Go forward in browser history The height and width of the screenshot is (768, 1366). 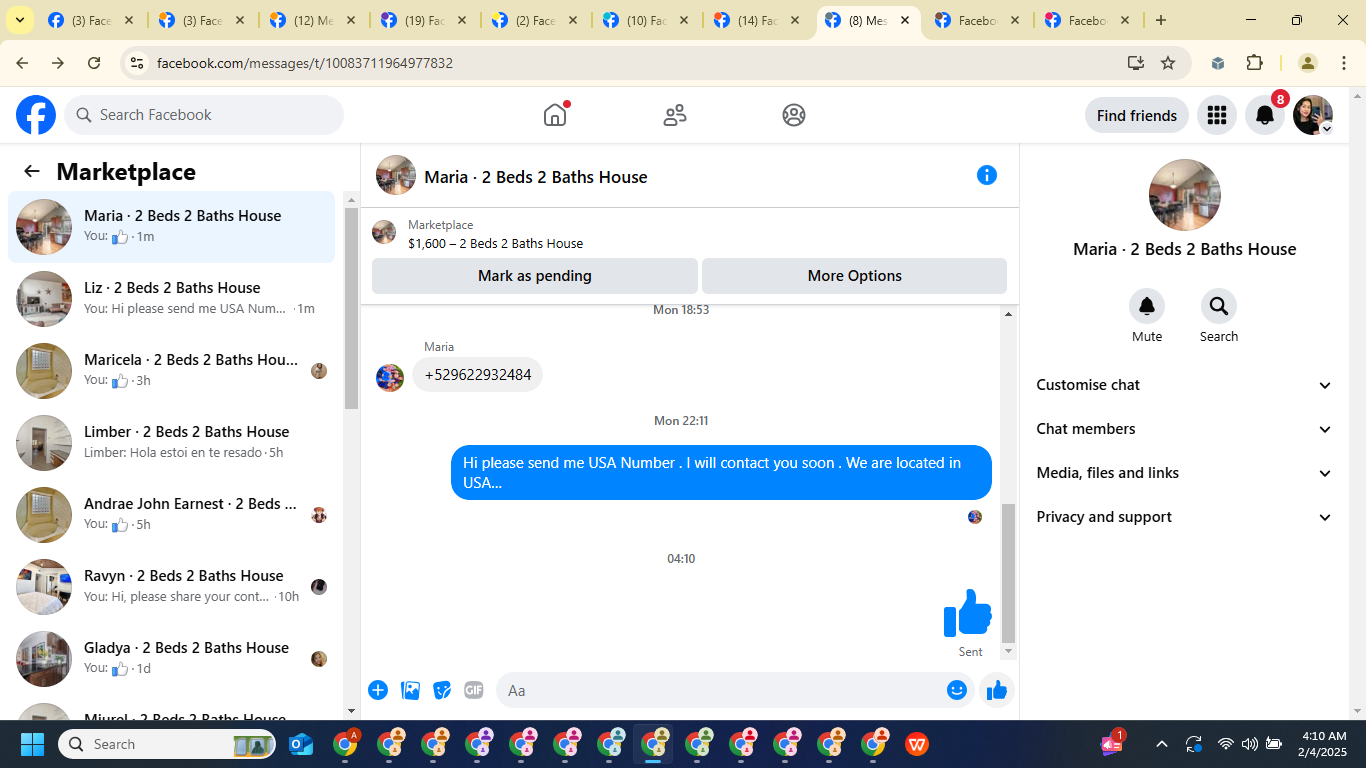tap(58, 63)
